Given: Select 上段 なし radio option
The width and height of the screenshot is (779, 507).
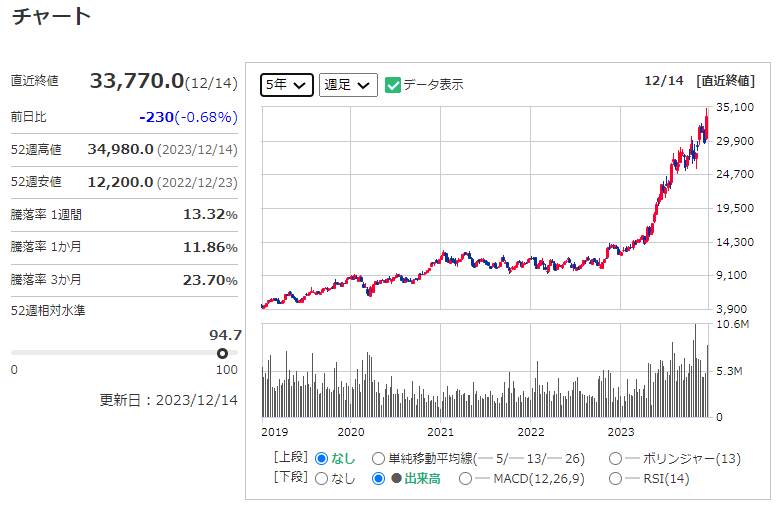Looking at the screenshot, I should click(x=321, y=458).
